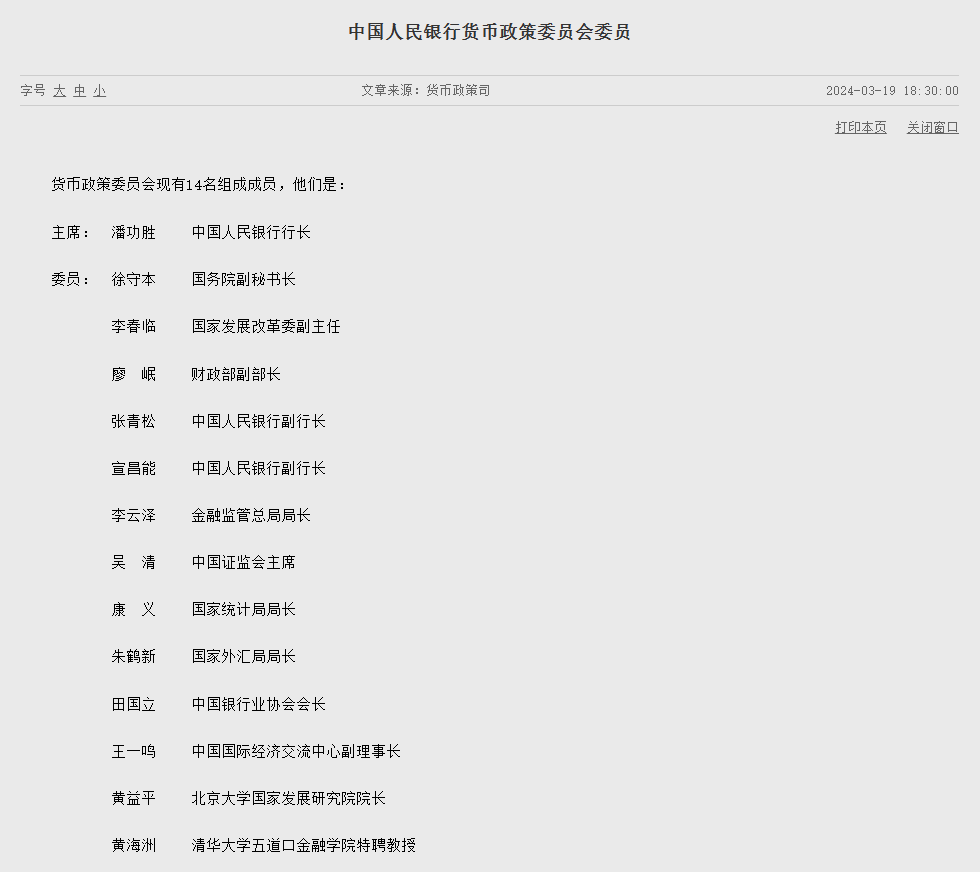Image resolution: width=980 pixels, height=872 pixels.
Task: Click 中国人民银行副行长 in the 张青松 row
Action: tap(259, 421)
